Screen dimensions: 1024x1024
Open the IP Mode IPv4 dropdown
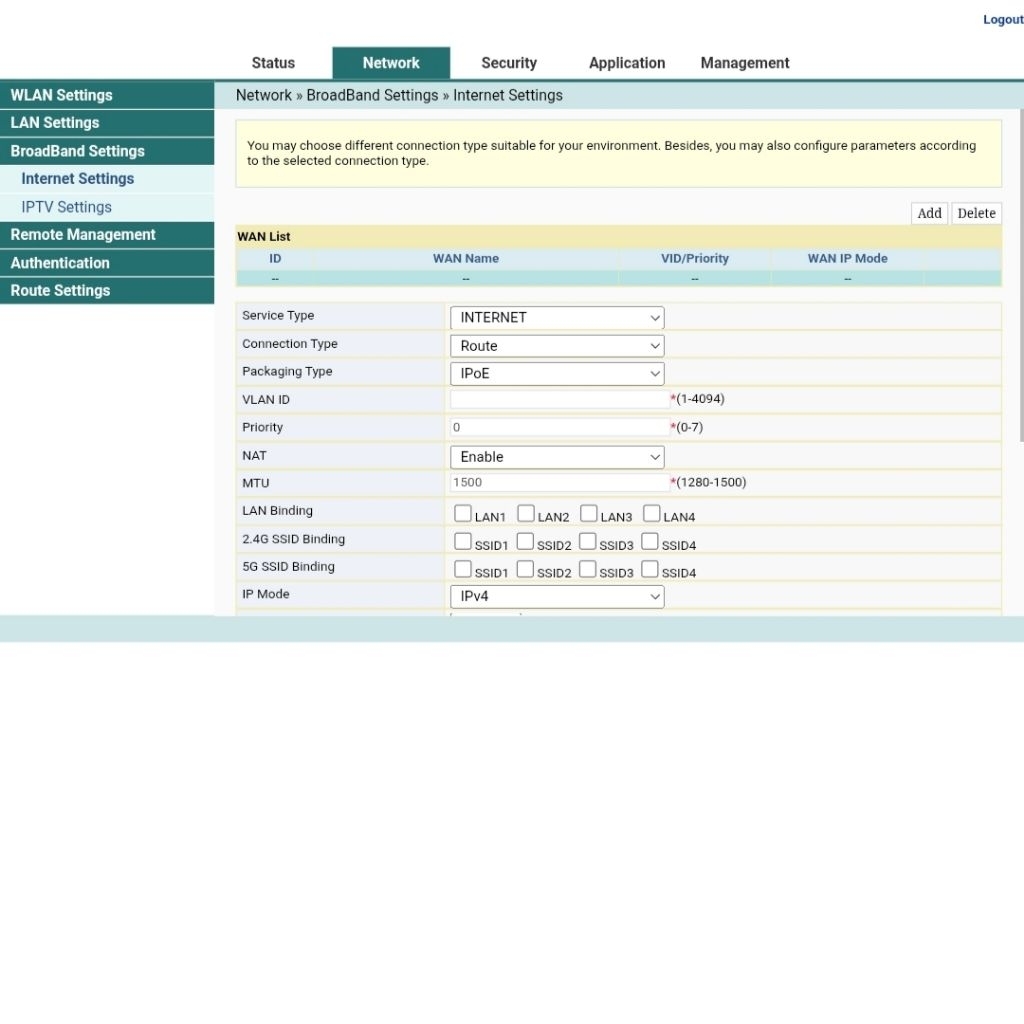pyautogui.click(x=557, y=596)
